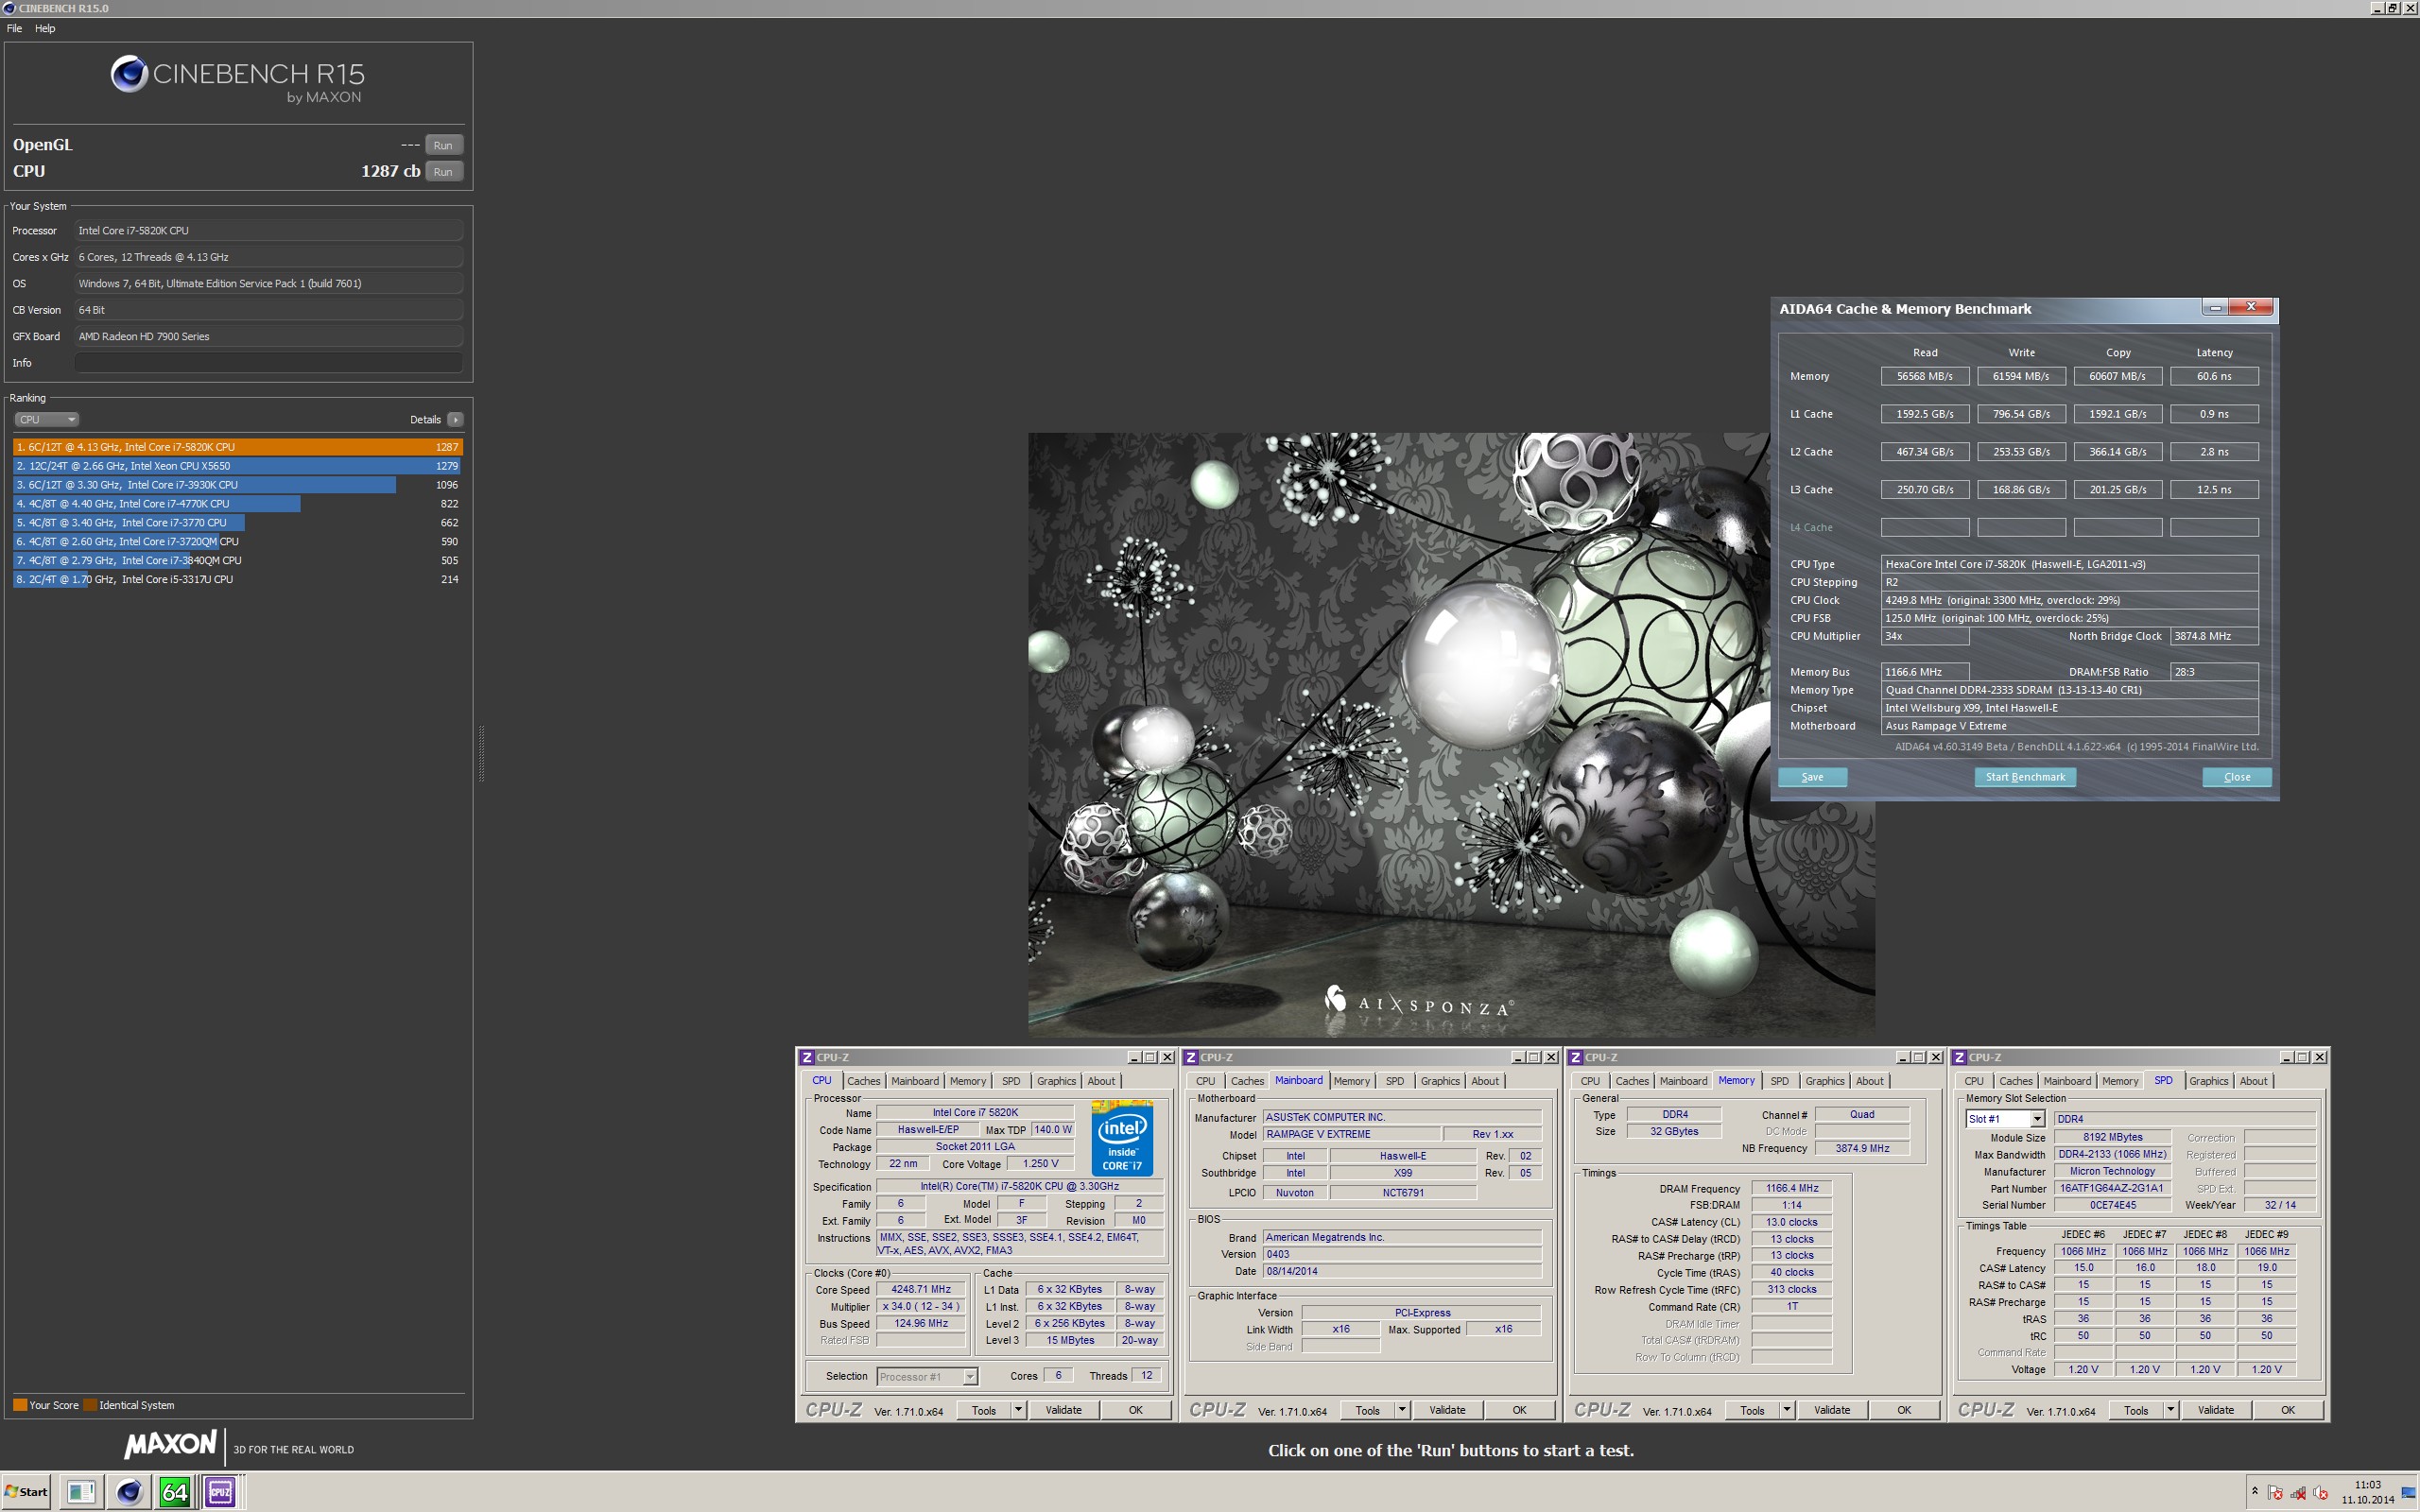Open Tools dropdown arrow in Mainboard CPU-Z window
This screenshot has height=1512, width=2420.
click(x=1402, y=1410)
